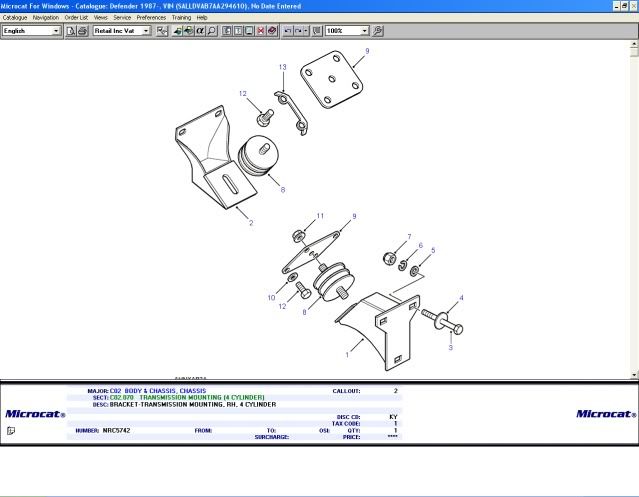
Task: Open the Order List menu
Action: click(76, 18)
